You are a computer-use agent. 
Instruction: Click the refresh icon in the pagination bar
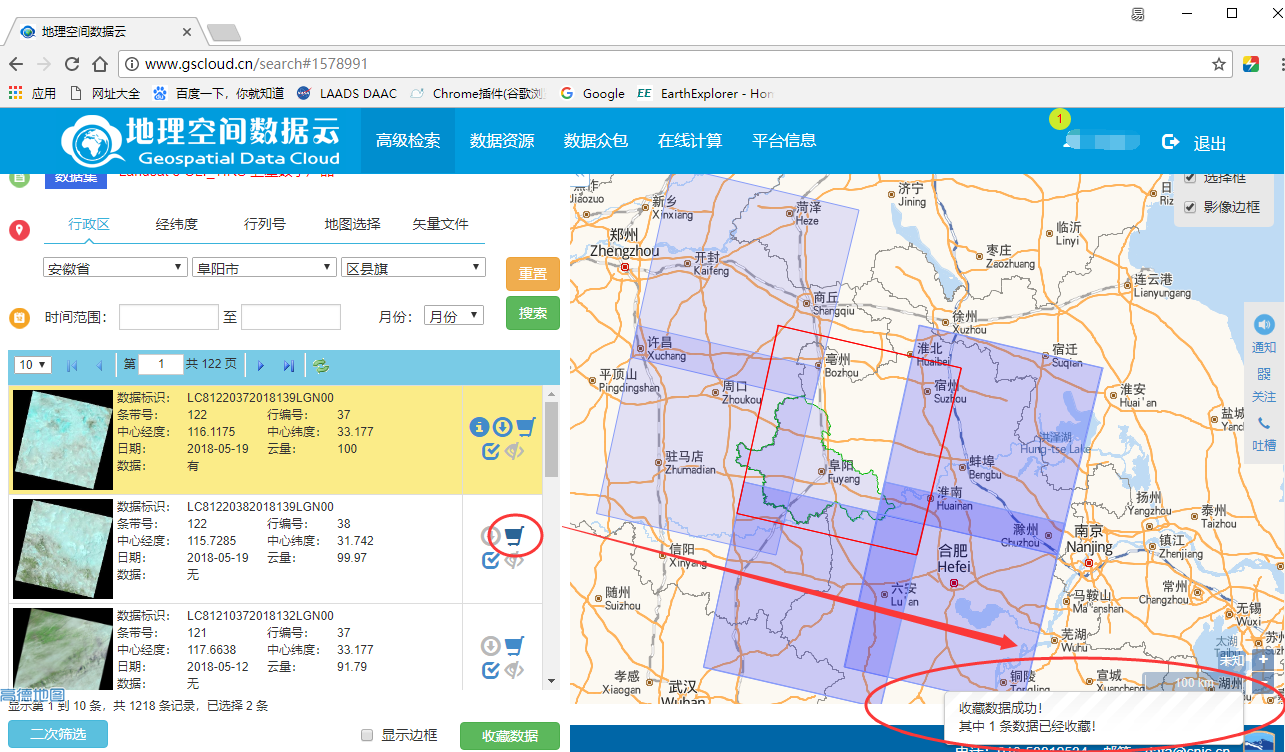[x=320, y=366]
